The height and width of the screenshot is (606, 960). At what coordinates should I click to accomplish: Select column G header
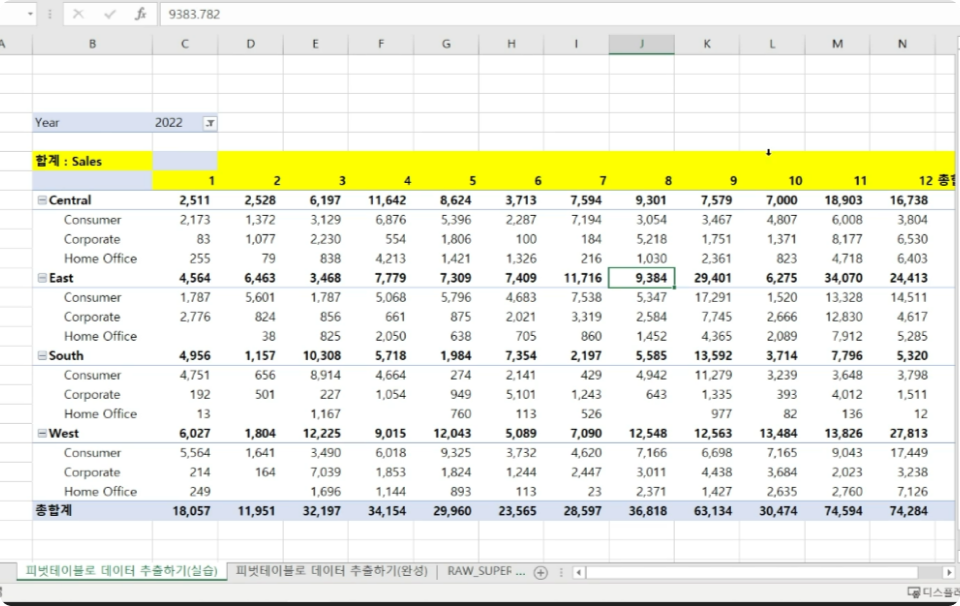click(446, 44)
